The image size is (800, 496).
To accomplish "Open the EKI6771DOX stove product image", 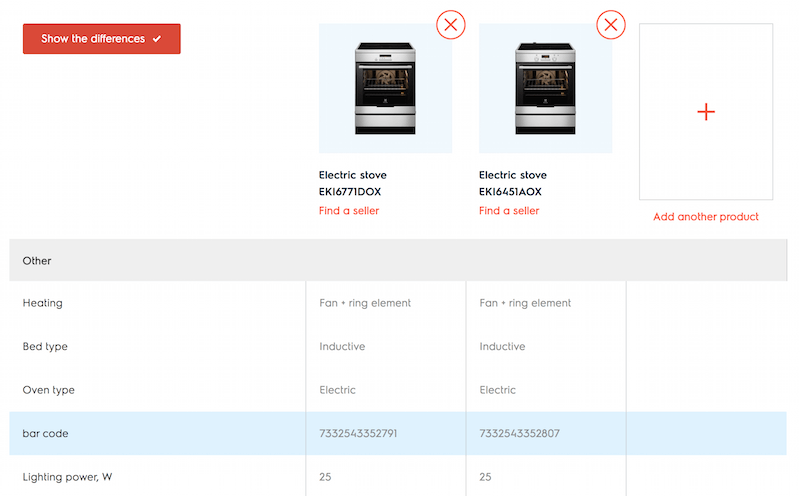I will (385, 88).
